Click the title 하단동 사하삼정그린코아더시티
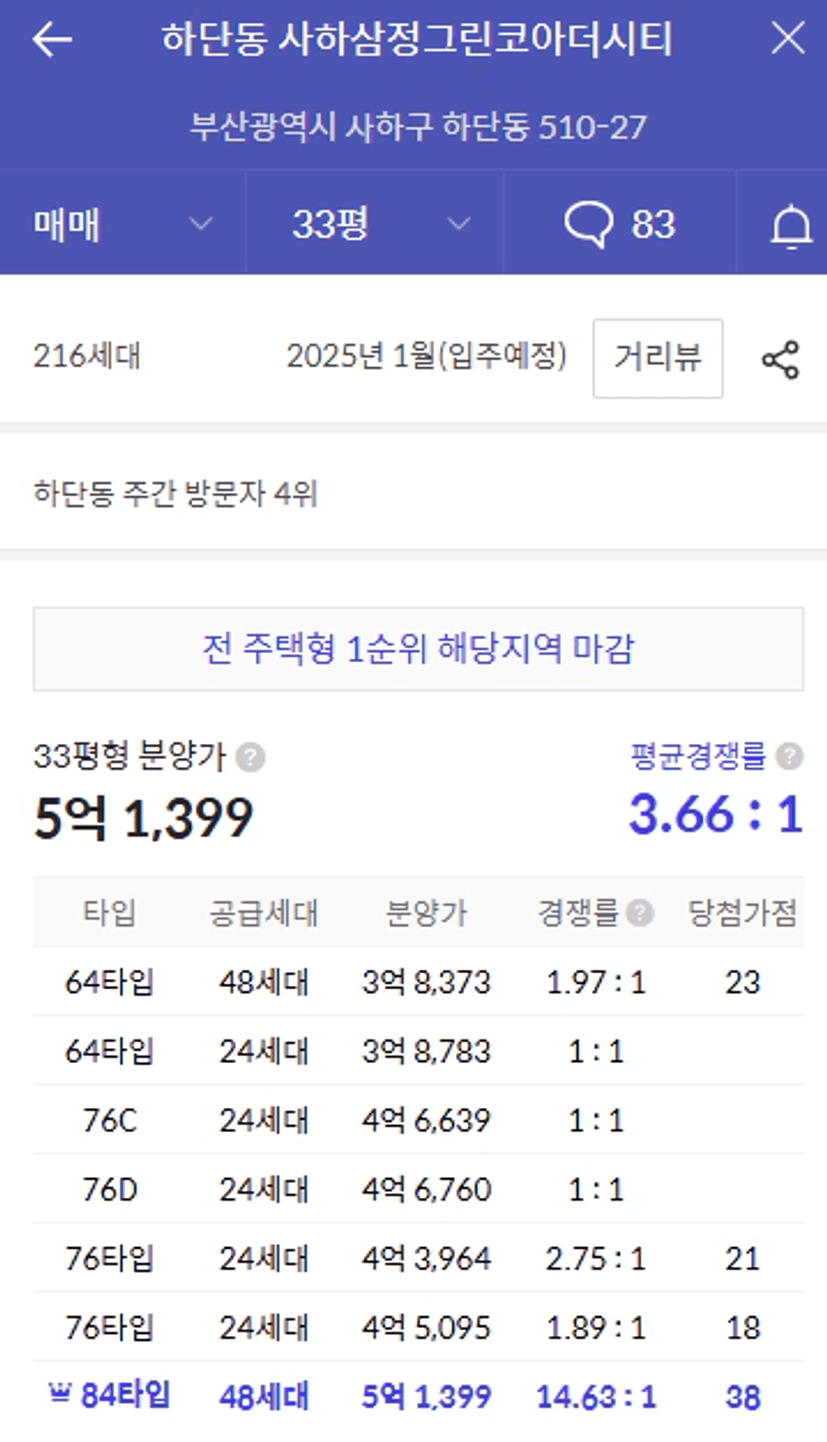This screenshot has width=827, height=1442. coord(417,40)
